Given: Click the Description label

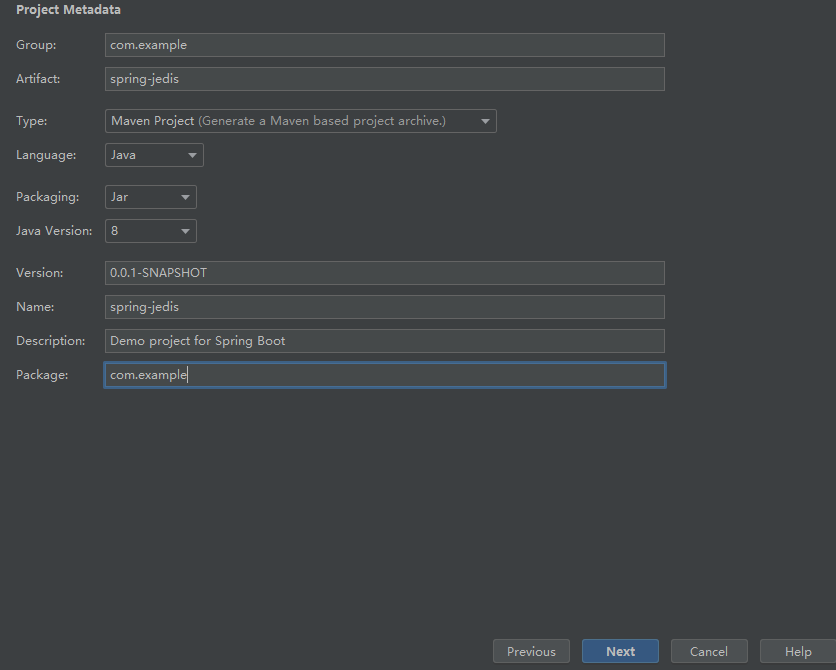Looking at the screenshot, I should (51, 341).
